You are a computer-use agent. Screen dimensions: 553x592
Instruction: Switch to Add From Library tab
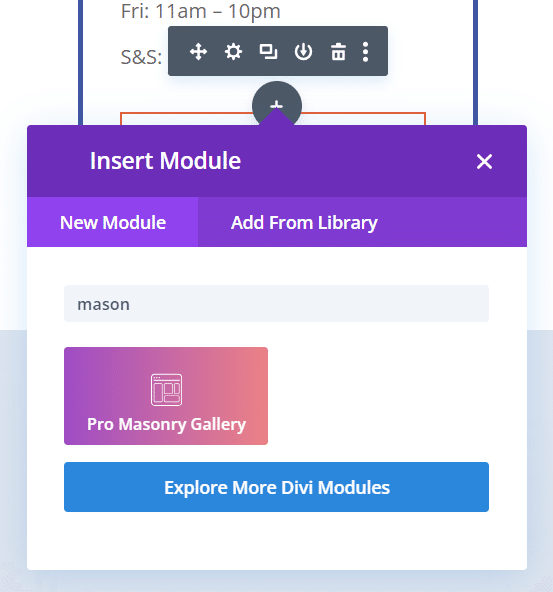point(304,222)
